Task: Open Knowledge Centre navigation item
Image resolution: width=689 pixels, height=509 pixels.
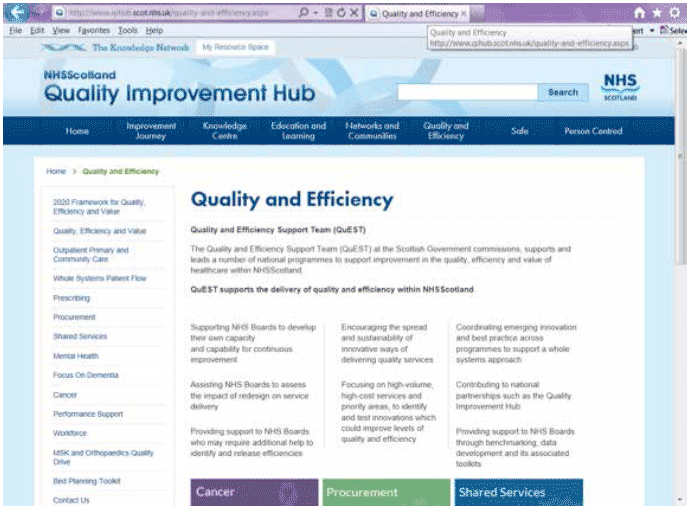Action: [225, 131]
